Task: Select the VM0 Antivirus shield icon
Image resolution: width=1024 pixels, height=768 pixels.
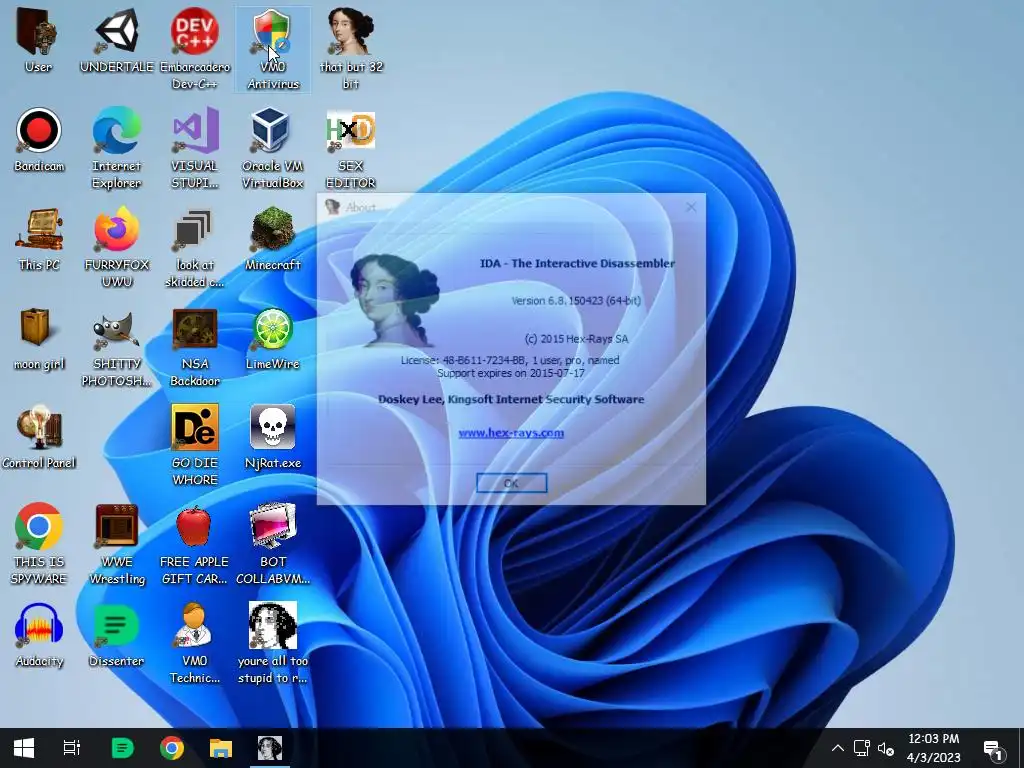Action: (273, 49)
